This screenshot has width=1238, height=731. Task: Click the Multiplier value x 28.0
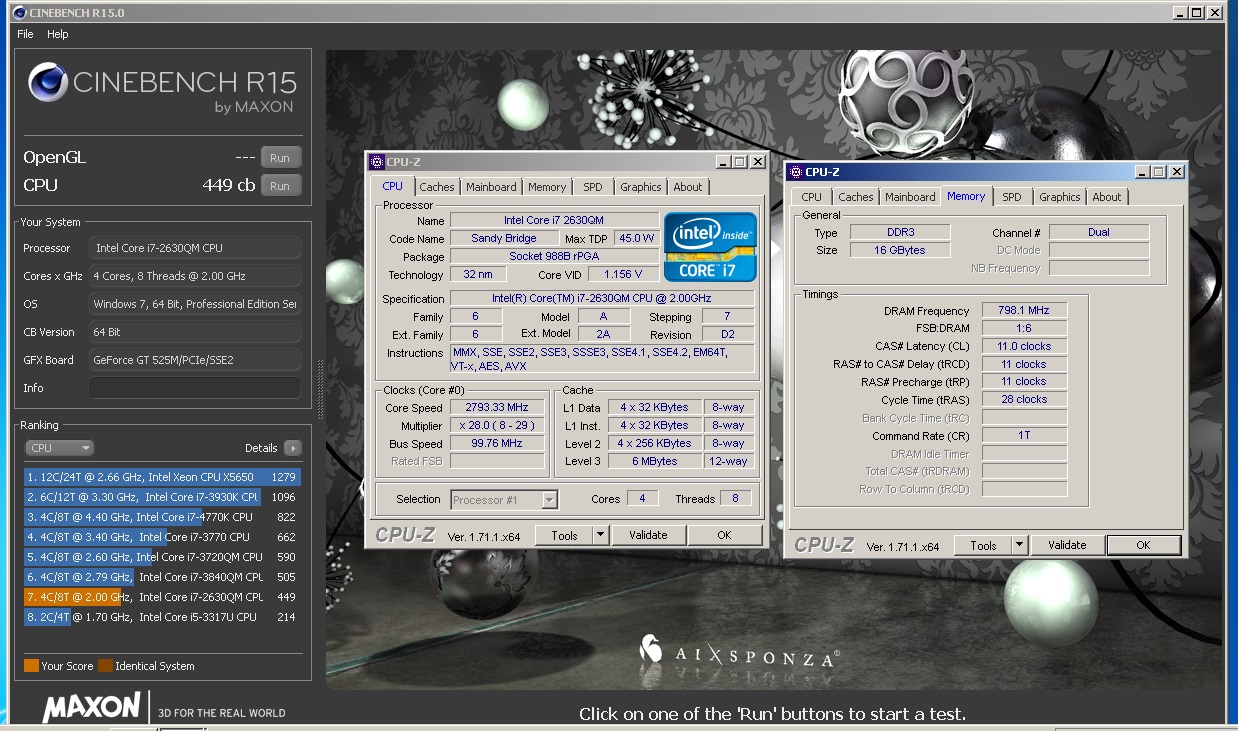click(x=497, y=425)
